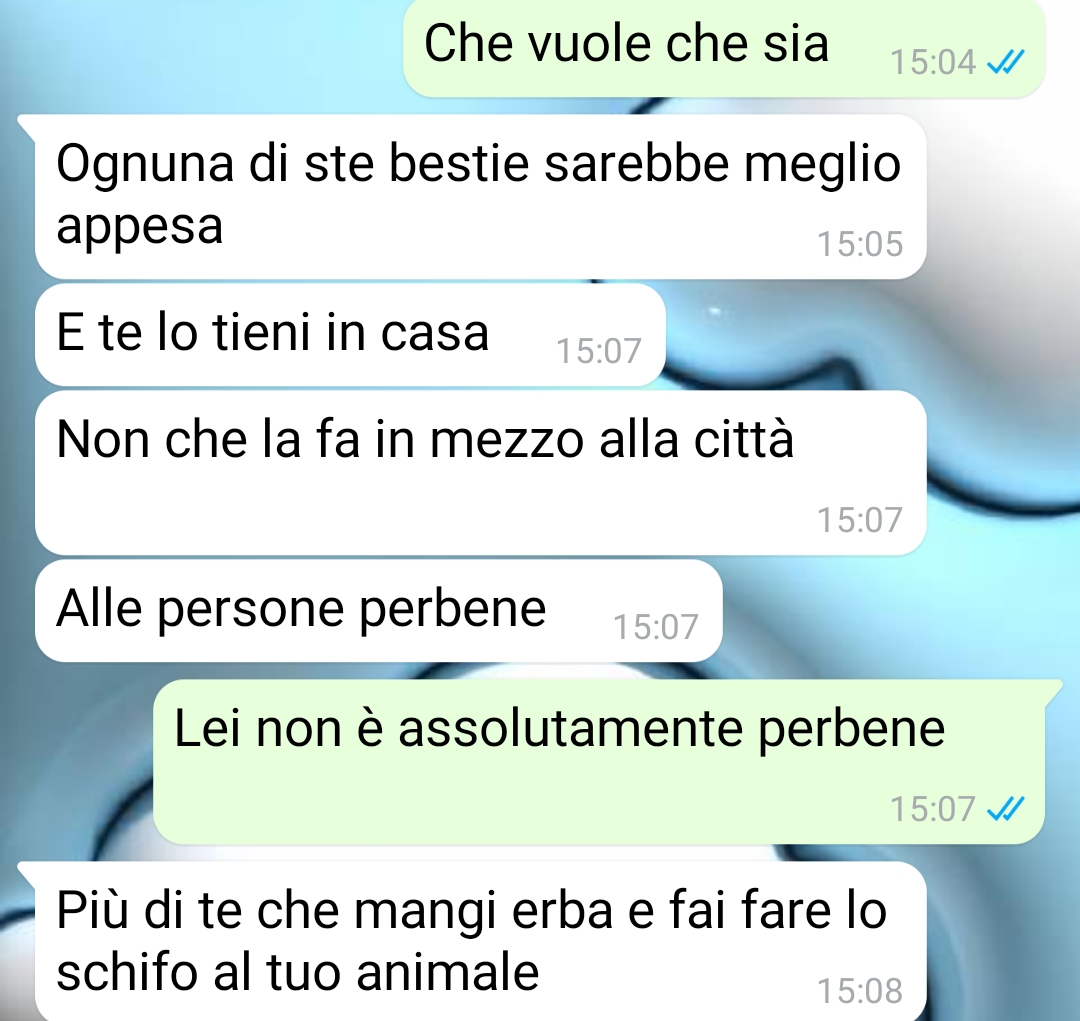Tap 15:07 timestamp on 'Non che la fa' bubble
This screenshot has width=1080, height=1021.
click(x=860, y=520)
